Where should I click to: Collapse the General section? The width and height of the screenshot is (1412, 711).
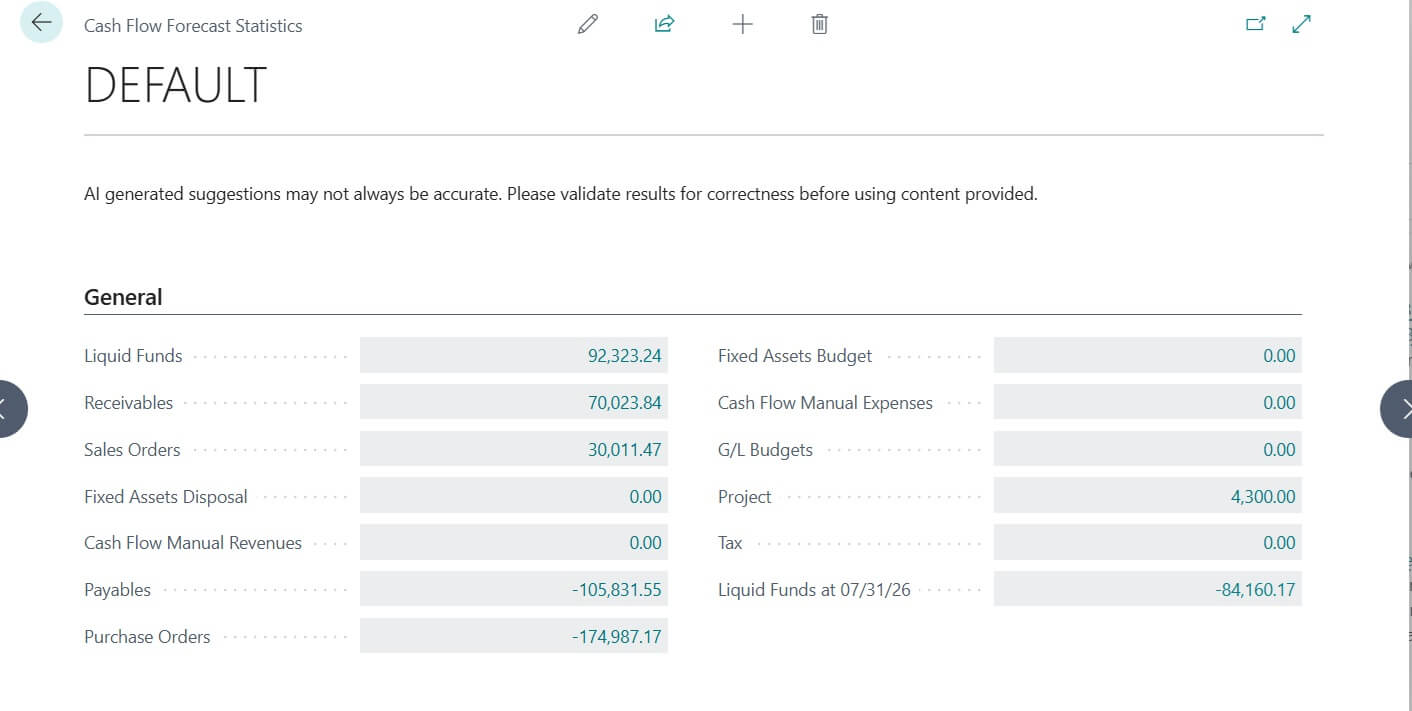coord(123,297)
